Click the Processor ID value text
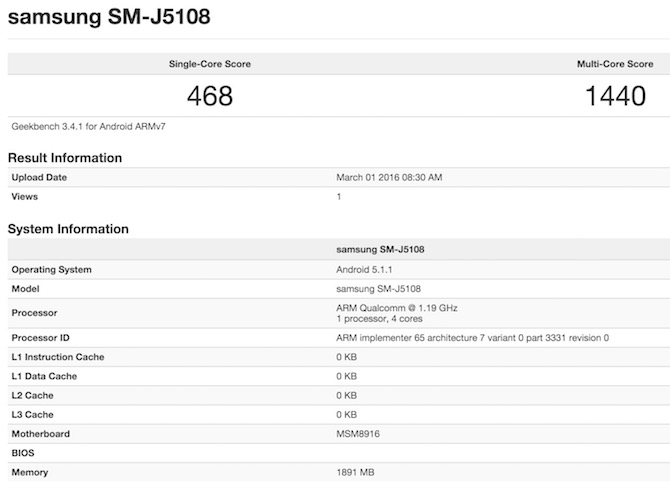 pos(472,338)
